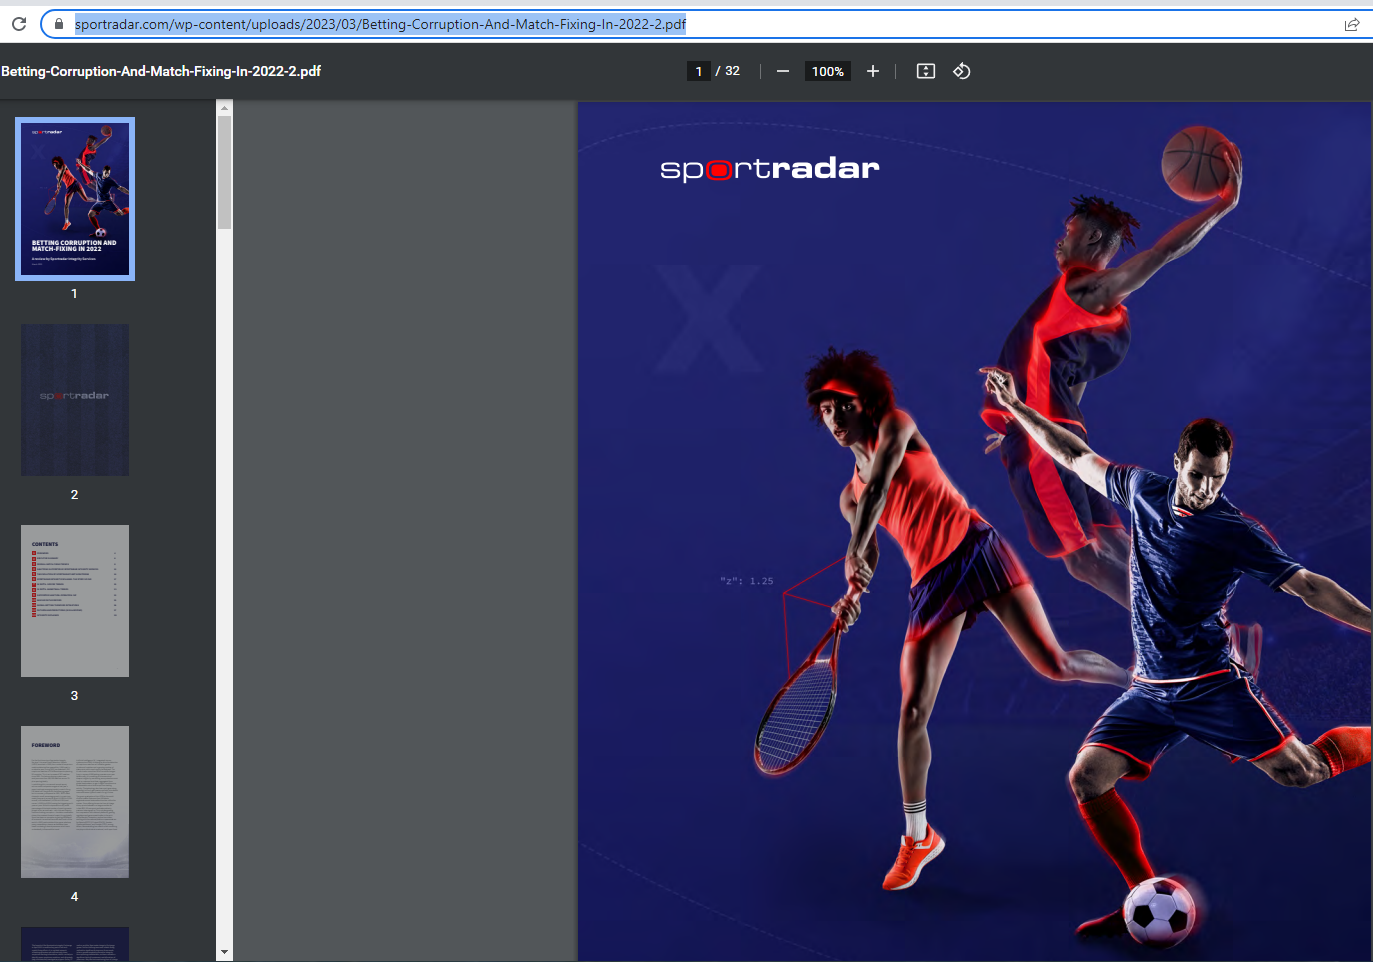Click the fit to page icon
This screenshot has height=962, width=1373.
click(926, 71)
